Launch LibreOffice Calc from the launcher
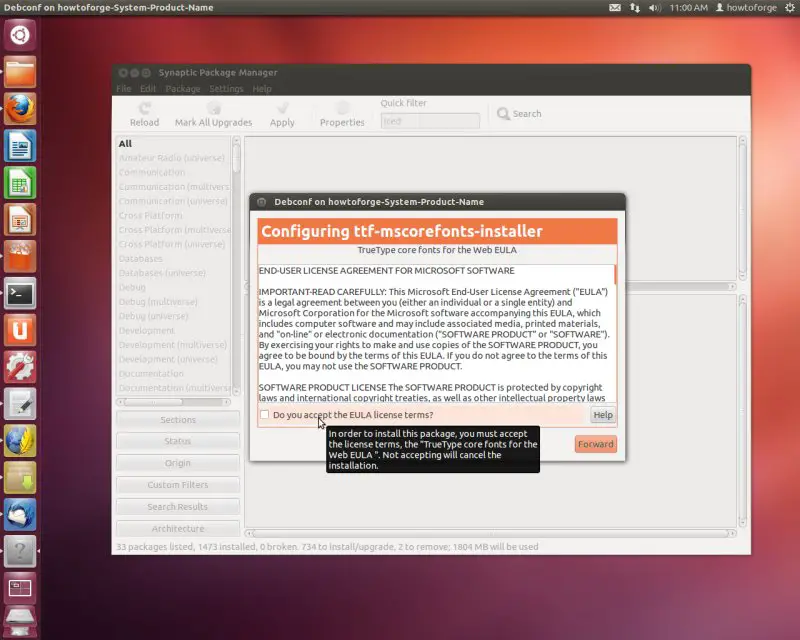 pos(20,183)
